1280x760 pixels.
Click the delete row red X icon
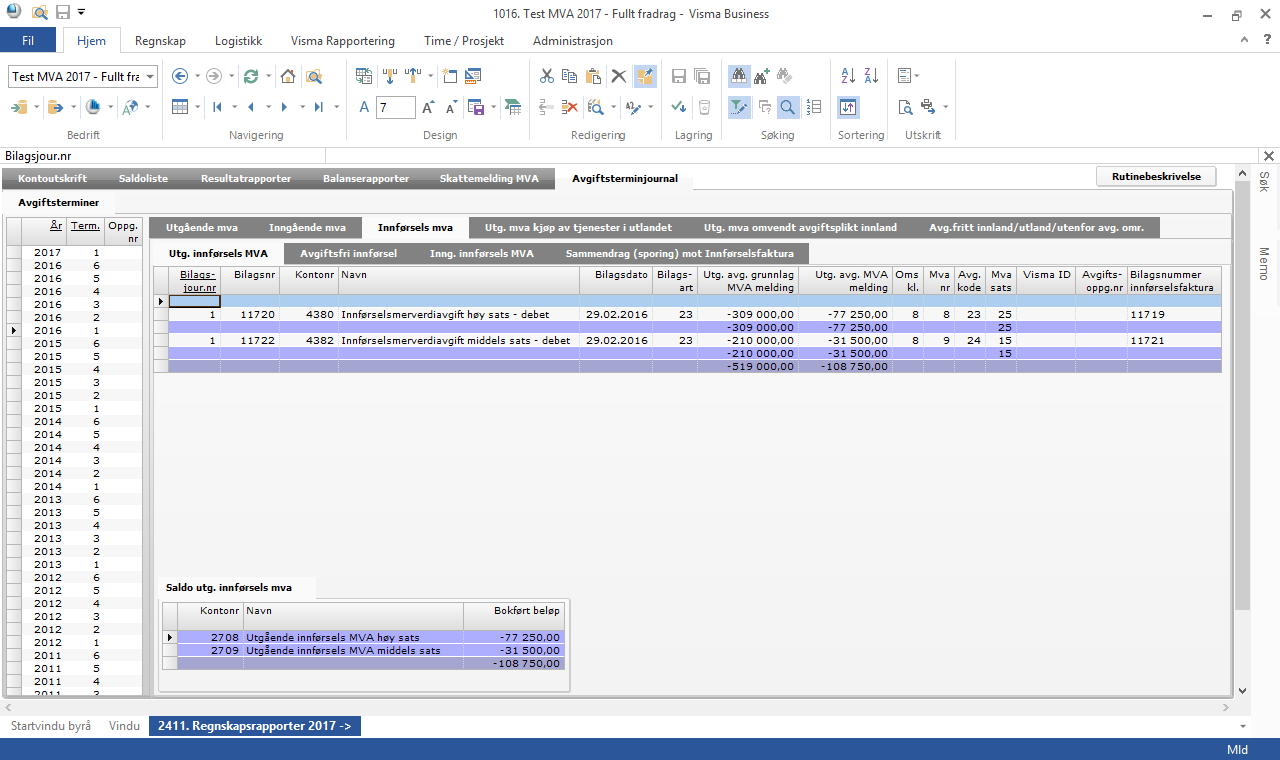[x=570, y=107]
